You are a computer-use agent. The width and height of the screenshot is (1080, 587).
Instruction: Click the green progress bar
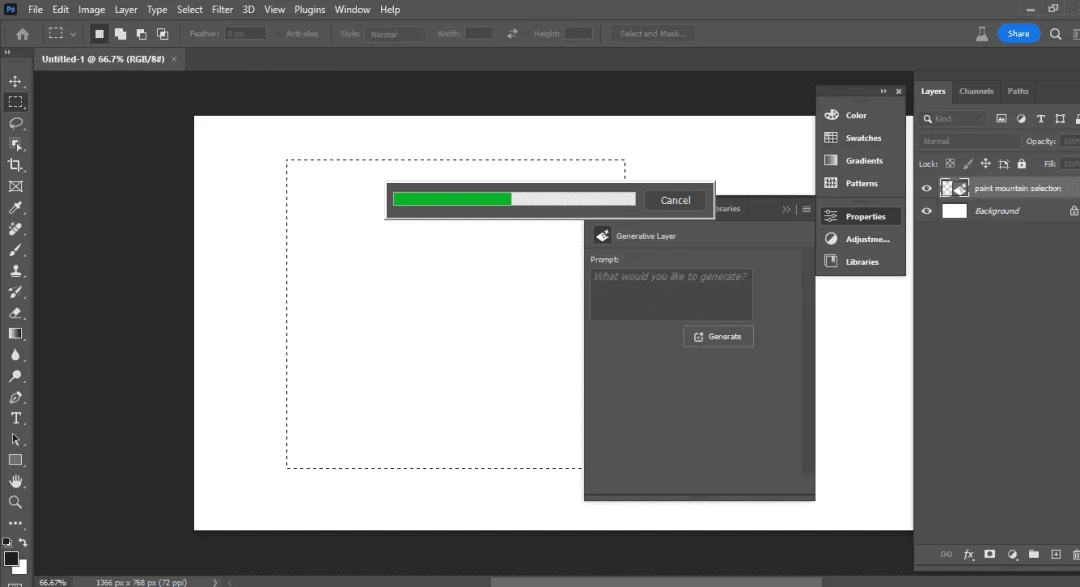pyautogui.click(x=452, y=199)
